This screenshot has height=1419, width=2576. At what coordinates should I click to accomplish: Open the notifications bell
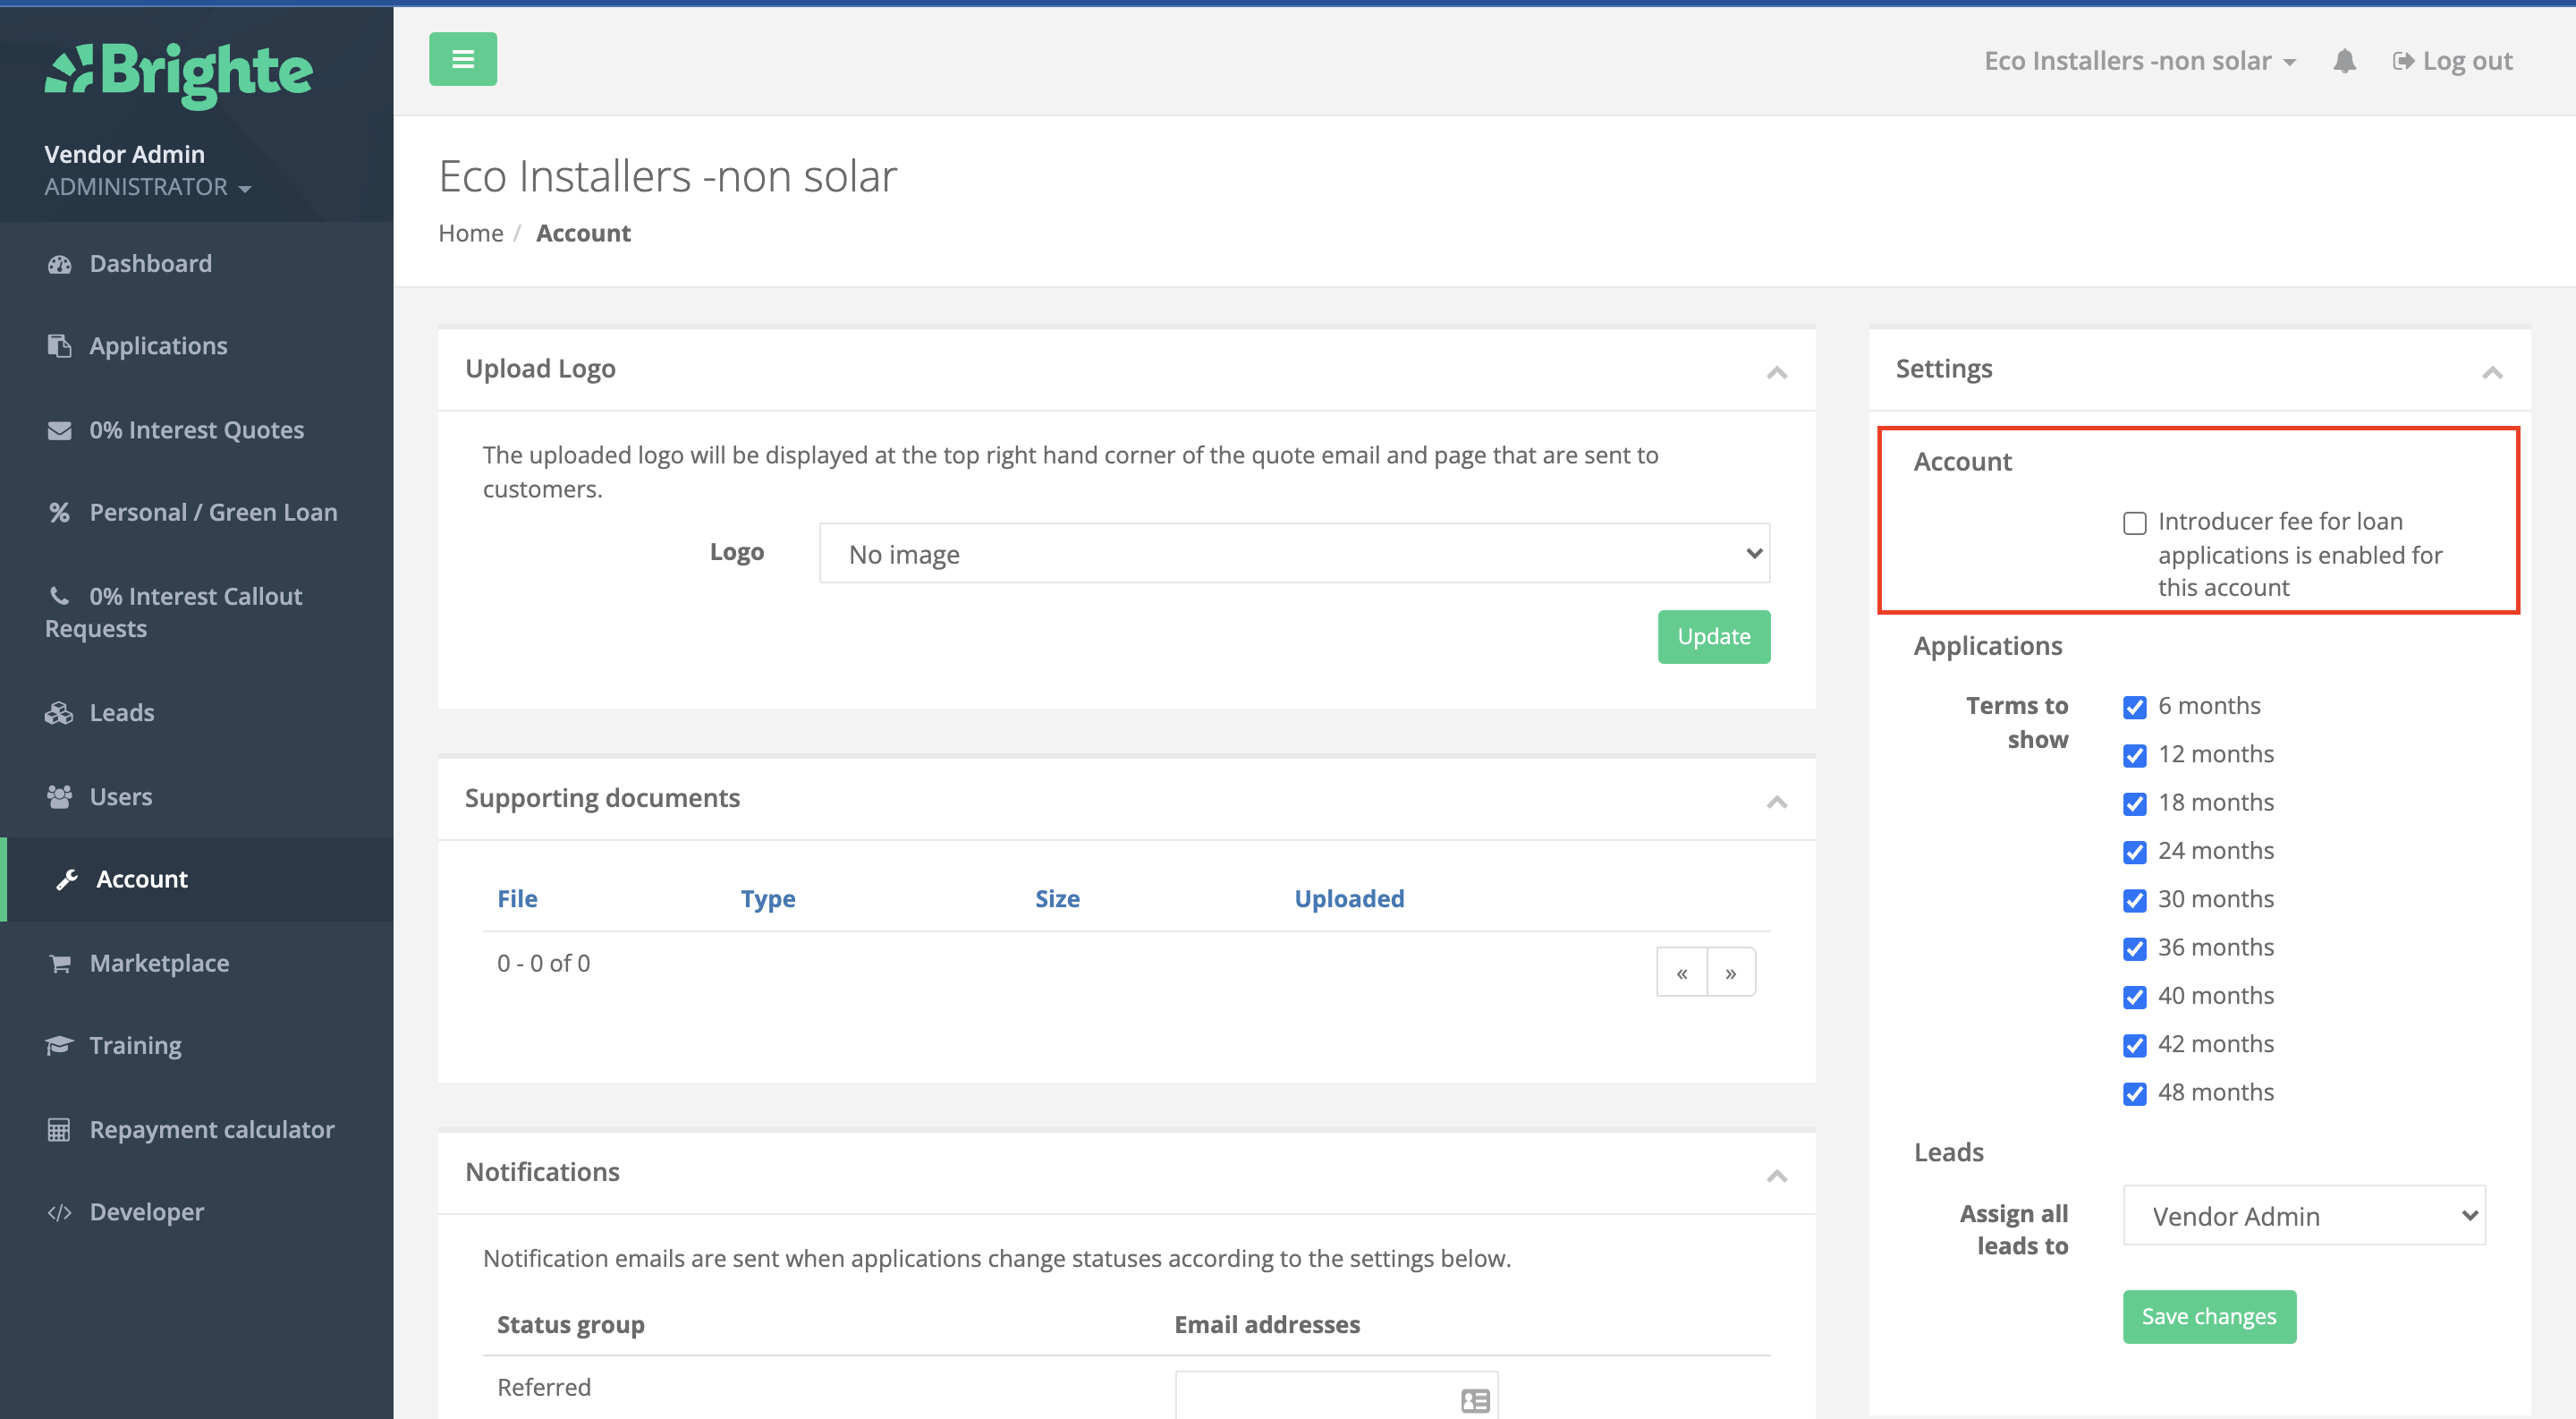coord(2344,61)
